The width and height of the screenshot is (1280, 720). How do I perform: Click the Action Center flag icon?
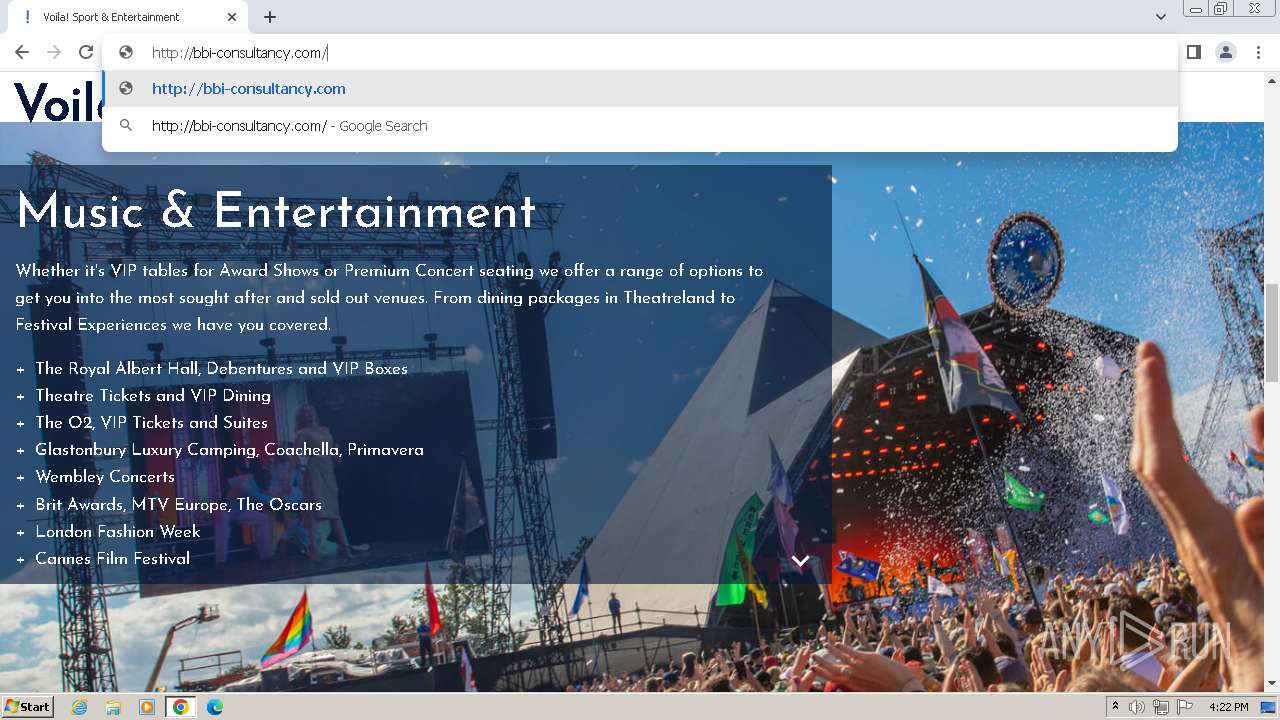[1185, 707]
